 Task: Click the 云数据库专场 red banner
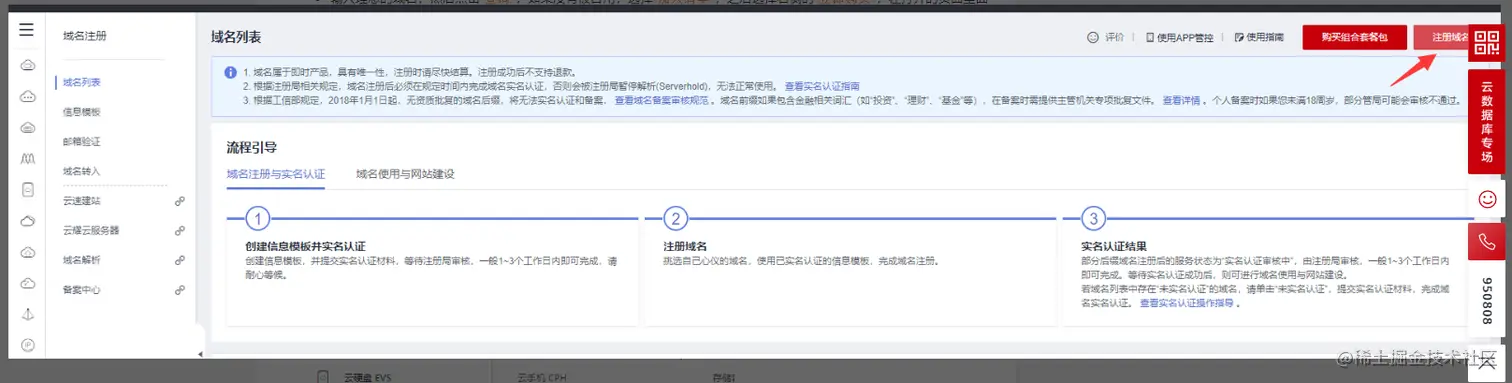1487,121
